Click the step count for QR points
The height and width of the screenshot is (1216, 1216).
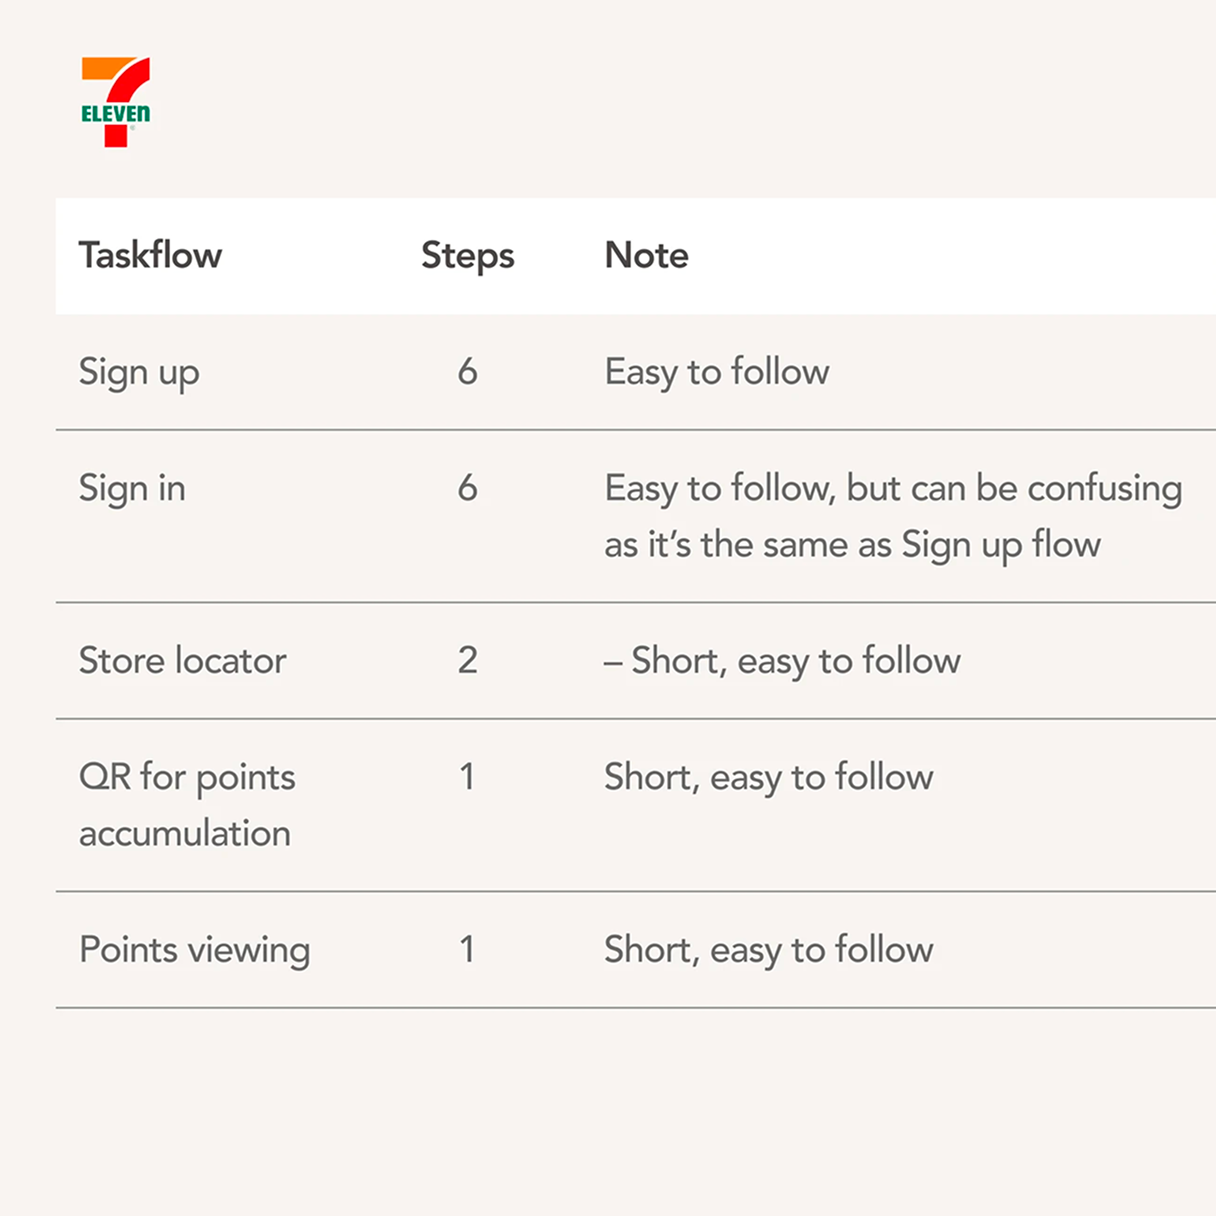[467, 777]
